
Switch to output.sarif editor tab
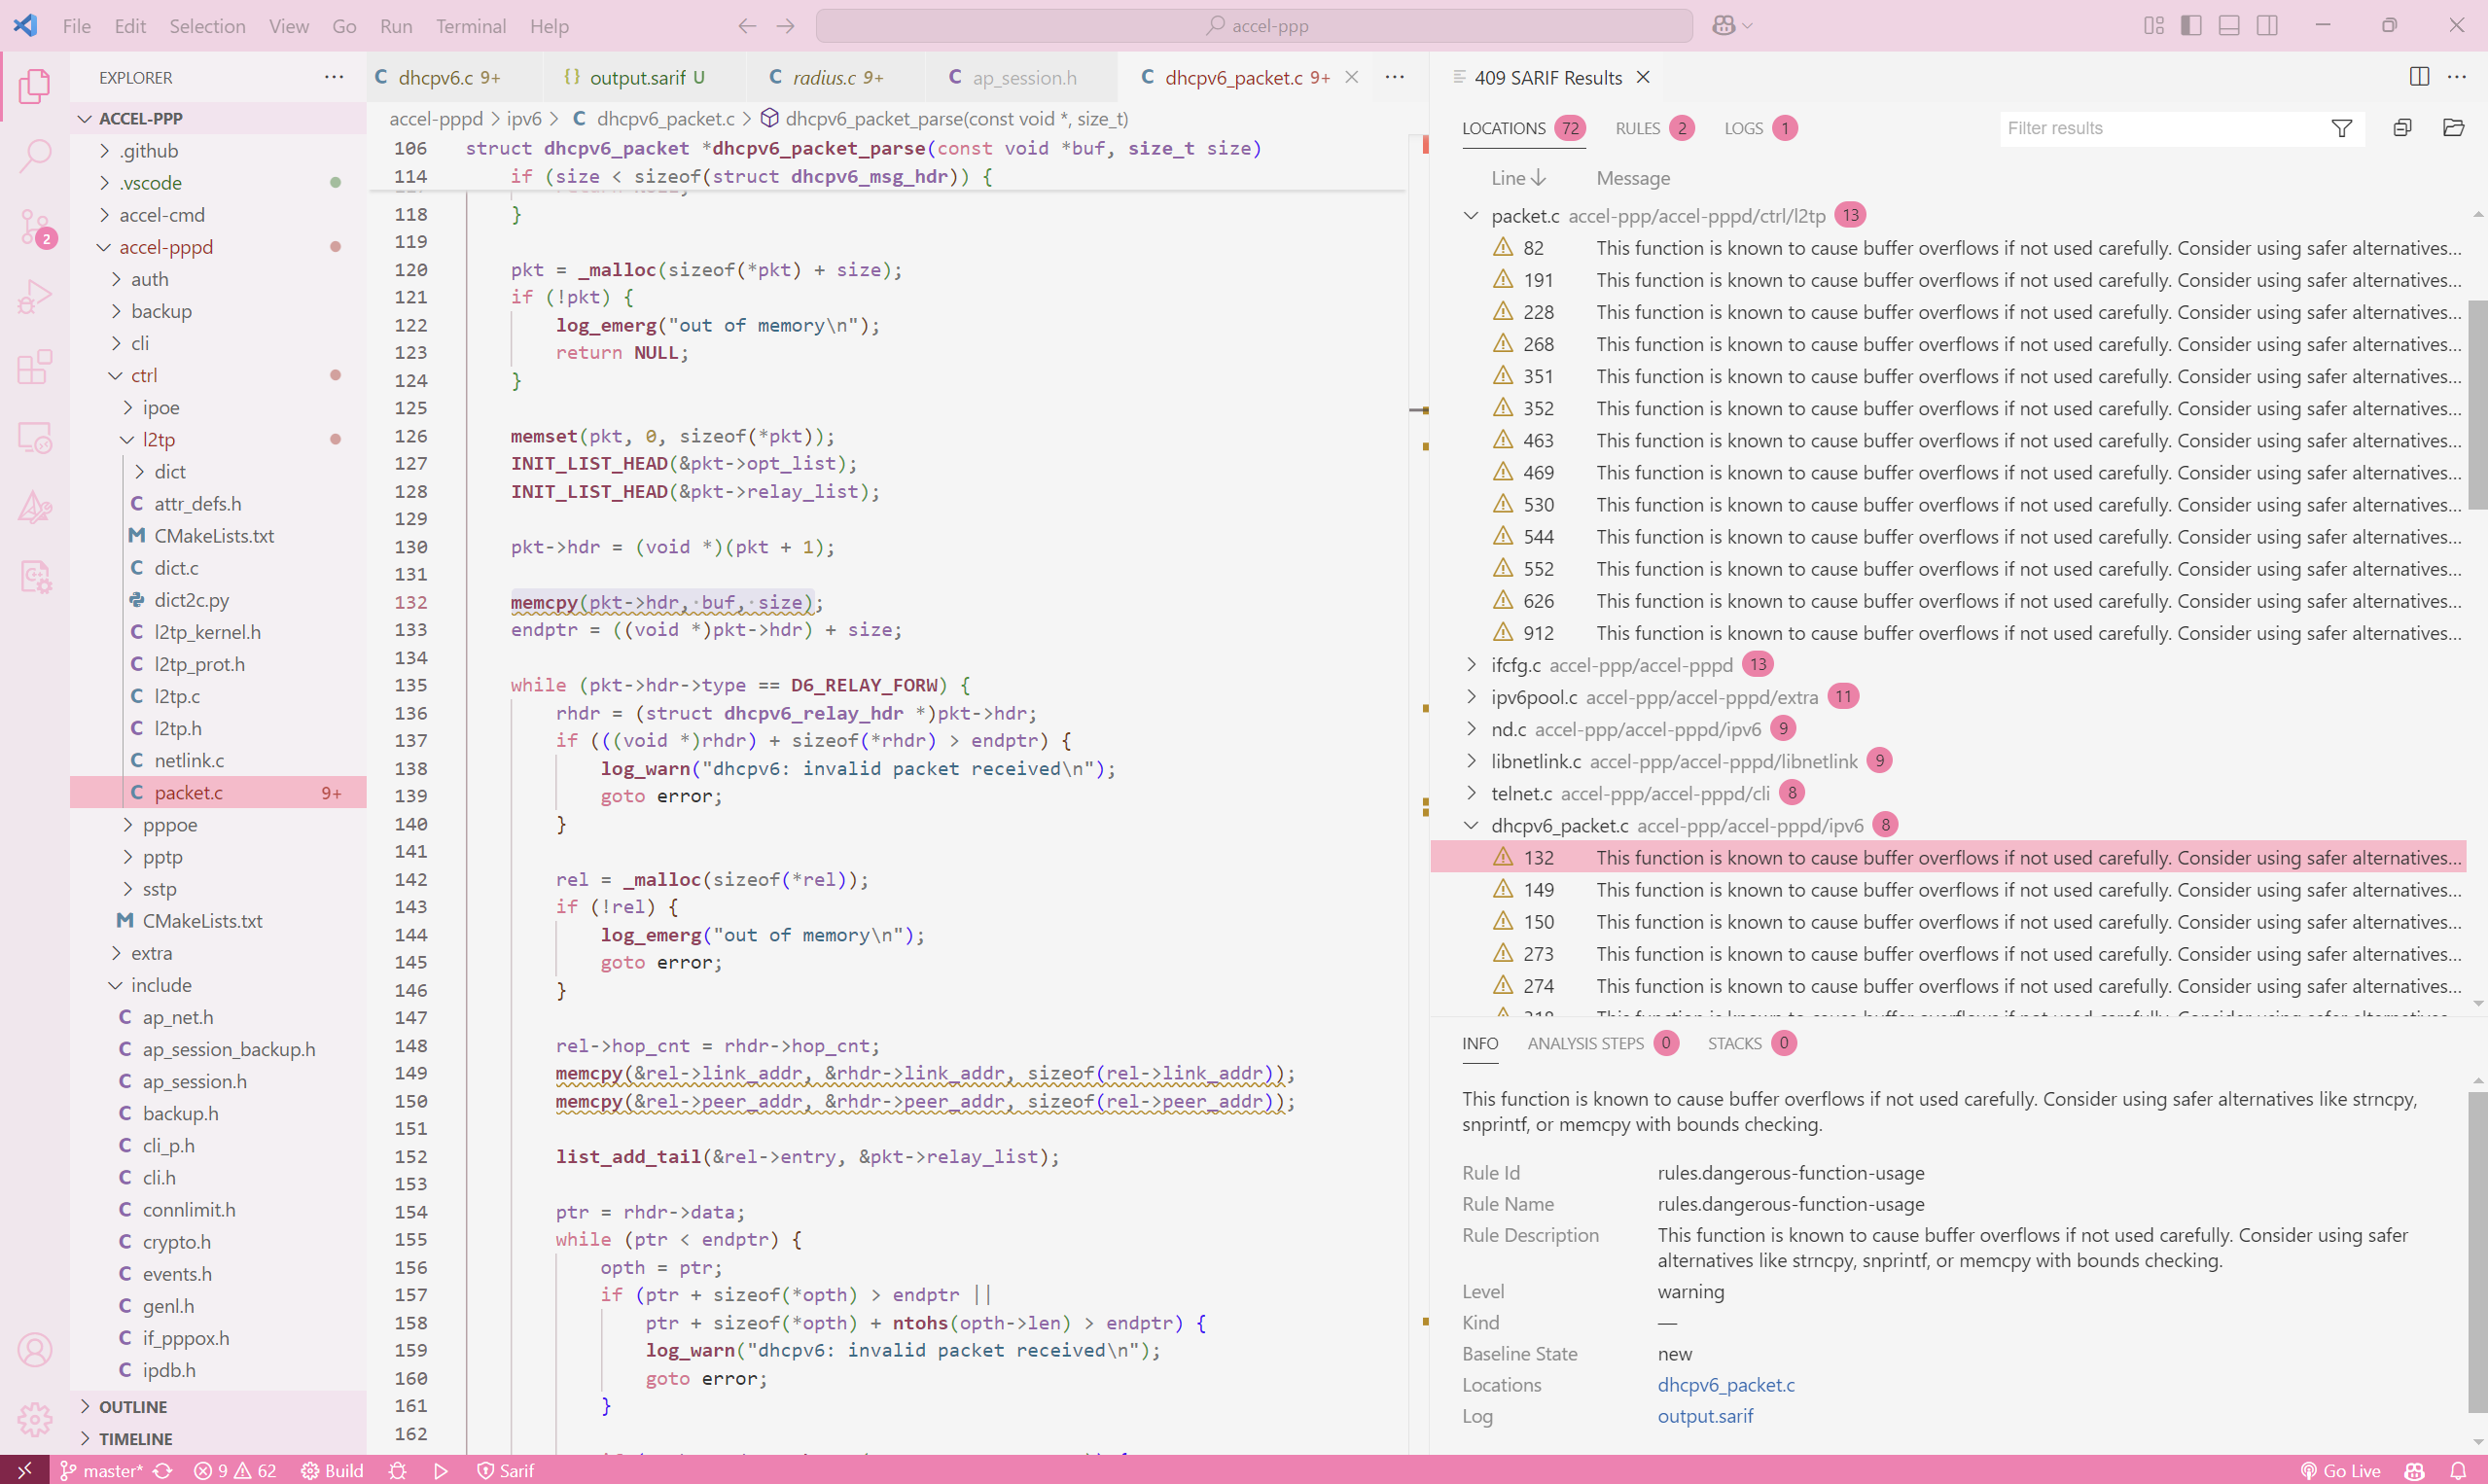[x=647, y=77]
